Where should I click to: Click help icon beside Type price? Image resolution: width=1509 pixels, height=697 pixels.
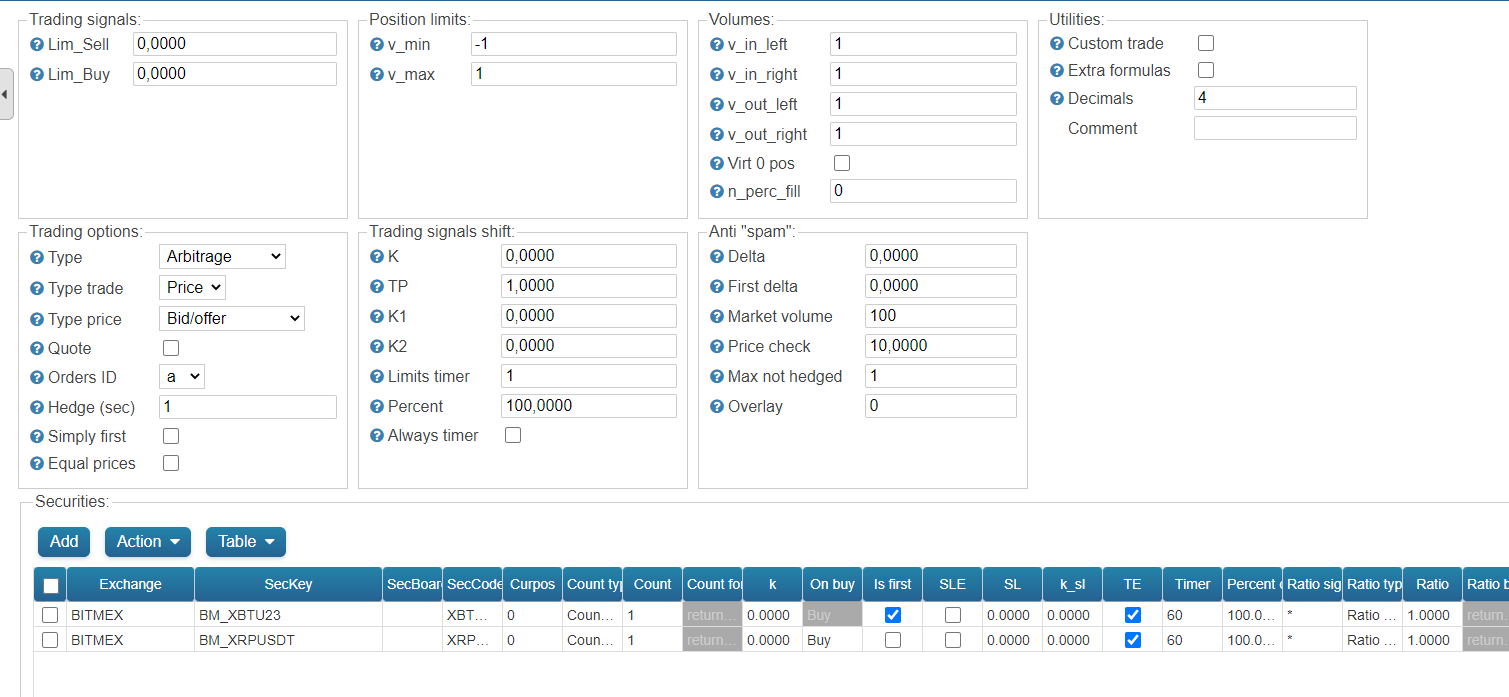tap(37, 320)
